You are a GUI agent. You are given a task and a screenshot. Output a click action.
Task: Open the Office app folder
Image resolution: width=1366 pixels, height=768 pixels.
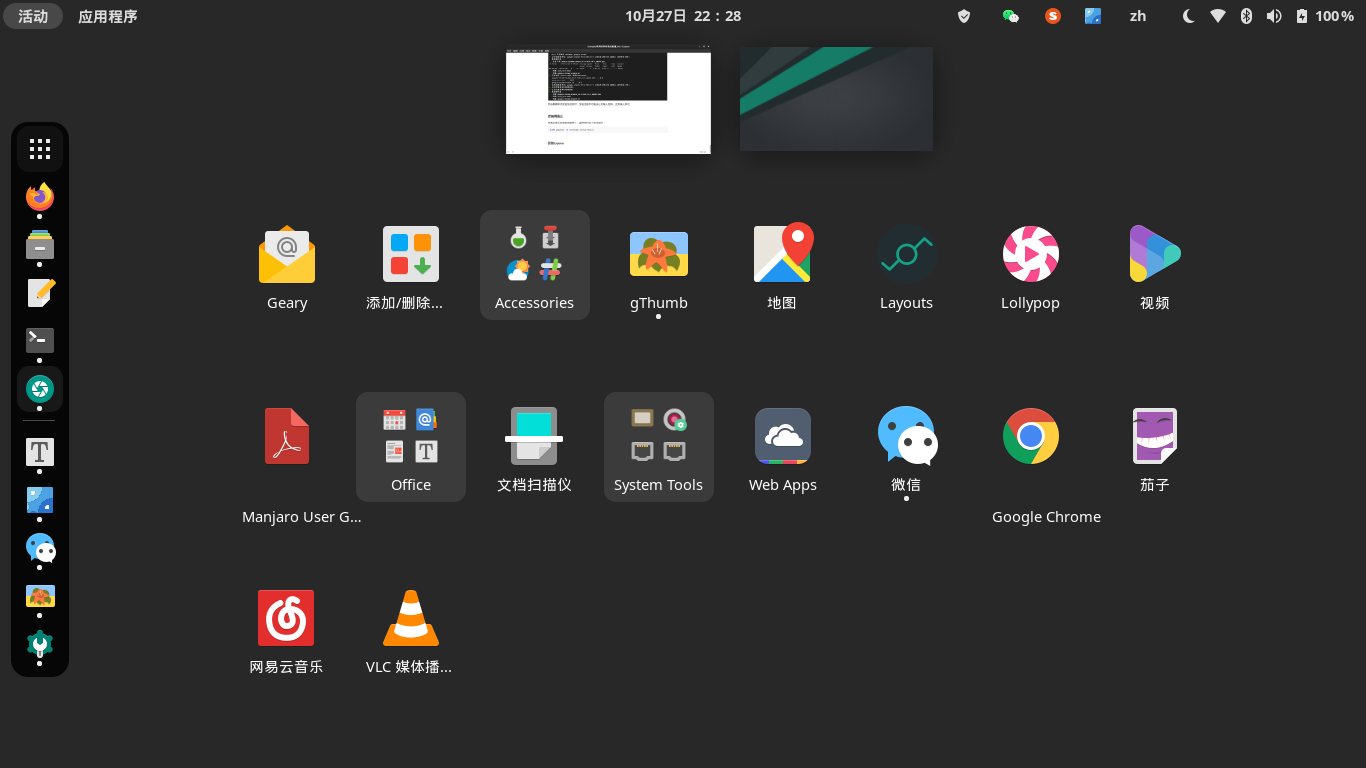coord(411,447)
